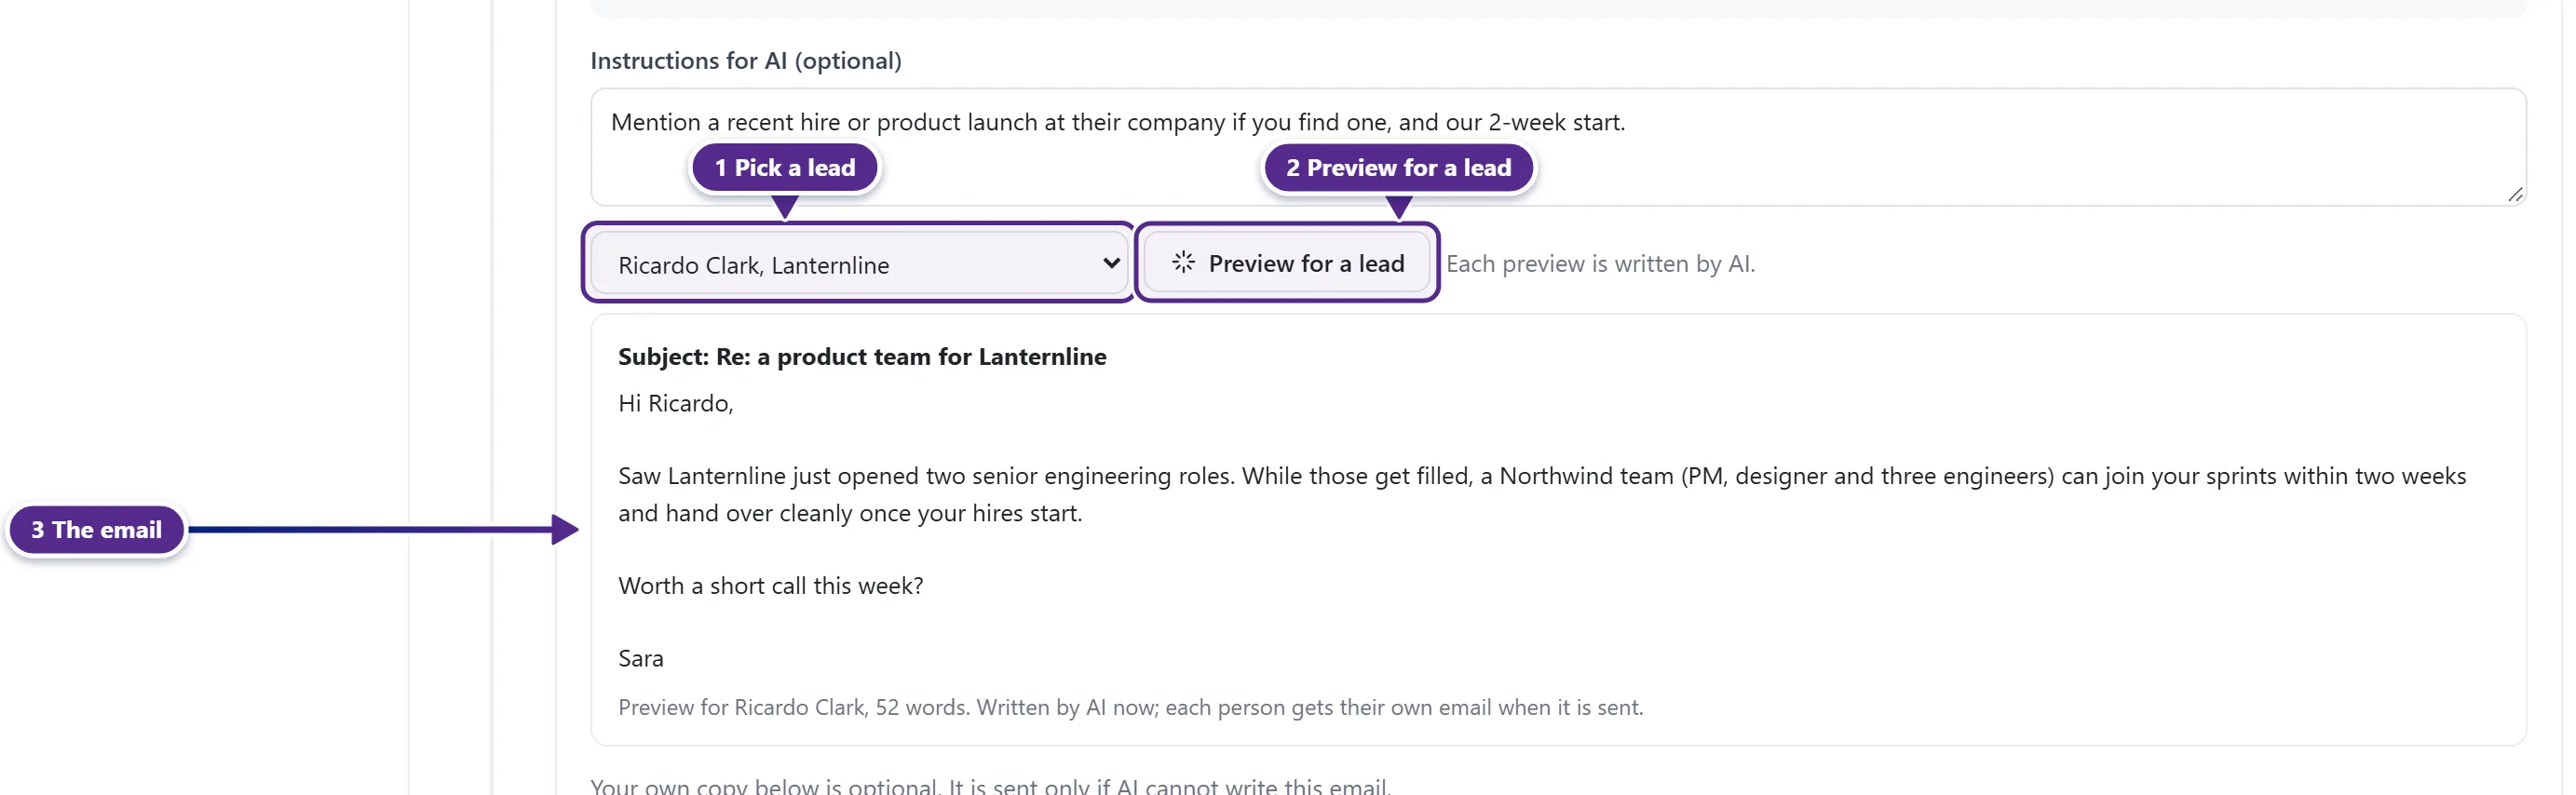
Task: Click the sparkle icon on the preview button
Action: [1183, 262]
